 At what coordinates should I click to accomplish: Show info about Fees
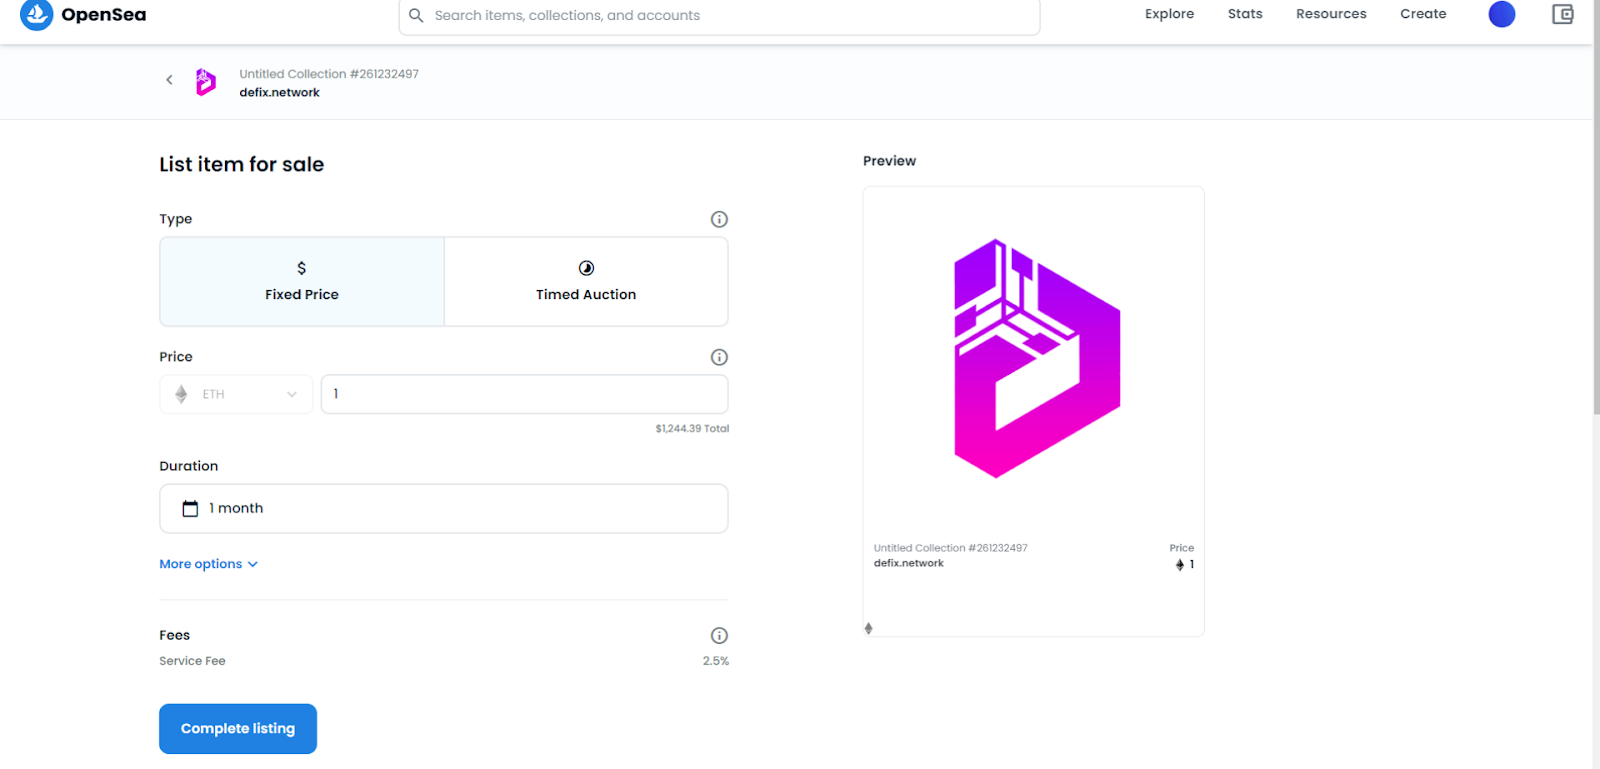(x=719, y=635)
